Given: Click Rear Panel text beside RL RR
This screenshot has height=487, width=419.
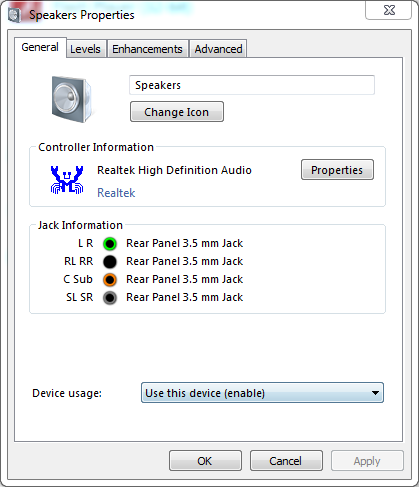Looking at the screenshot, I should 185,261.
